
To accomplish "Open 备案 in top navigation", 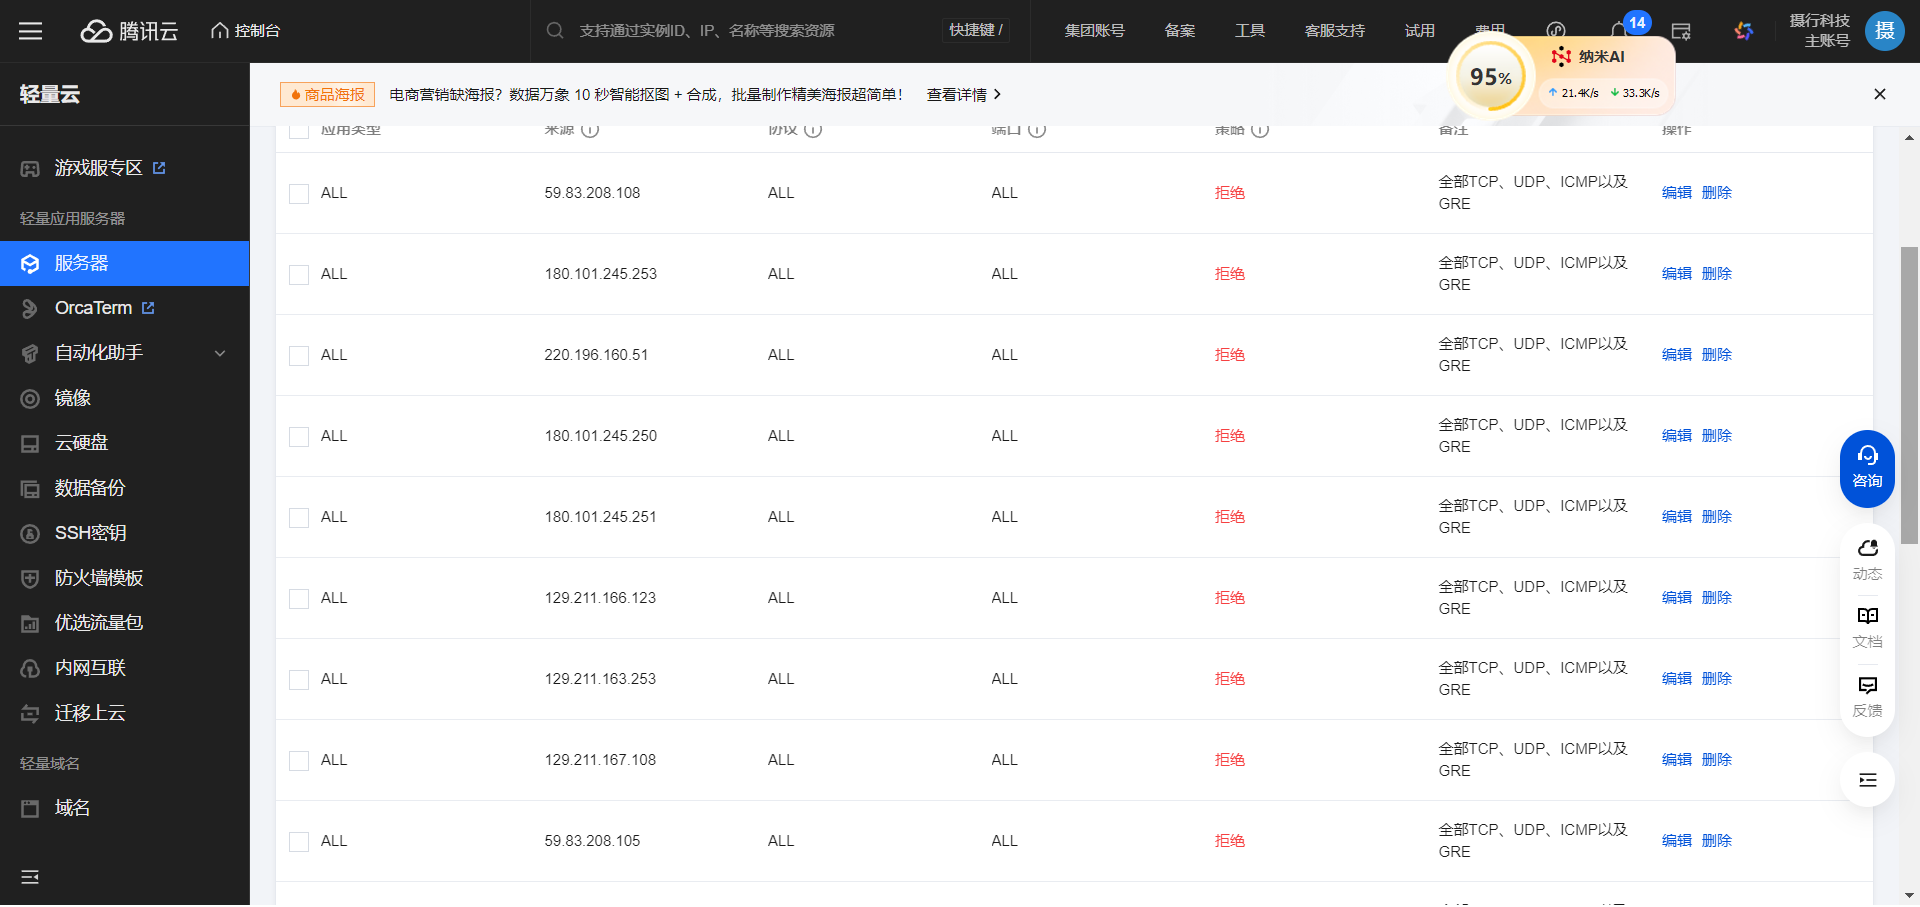I will [x=1180, y=31].
